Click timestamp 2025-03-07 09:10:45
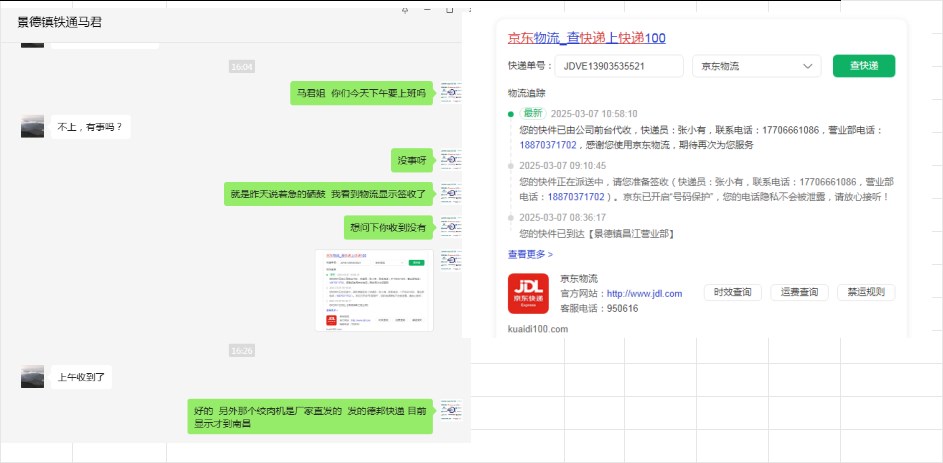Image resolution: width=943 pixels, height=463 pixels. (563, 165)
